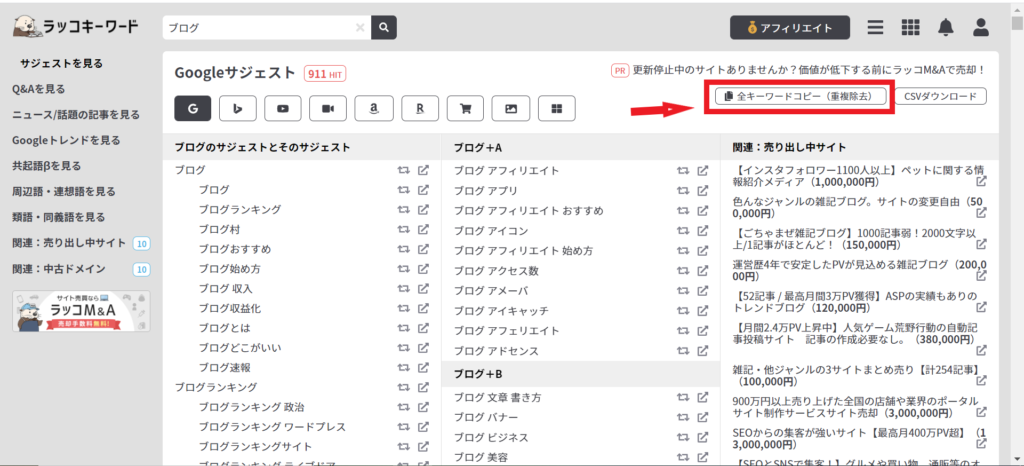Select 類語・同義語を見る in sidebar
The width and height of the screenshot is (1024, 466).
click(x=59, y=217)
